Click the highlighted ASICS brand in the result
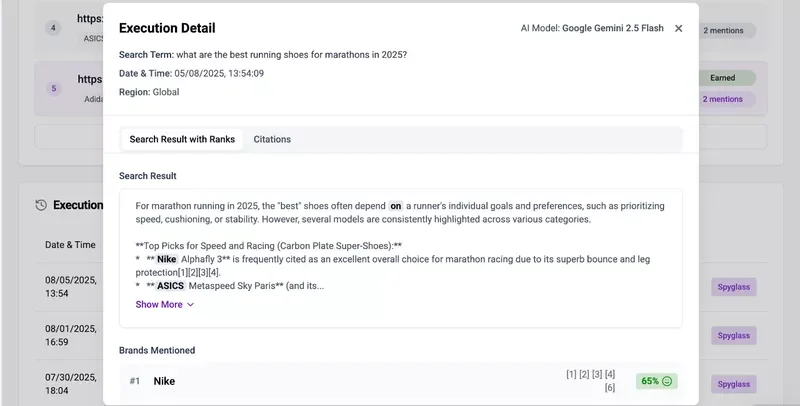The height and width of the screenshot is (406, 800). click(x=171, y=286)
